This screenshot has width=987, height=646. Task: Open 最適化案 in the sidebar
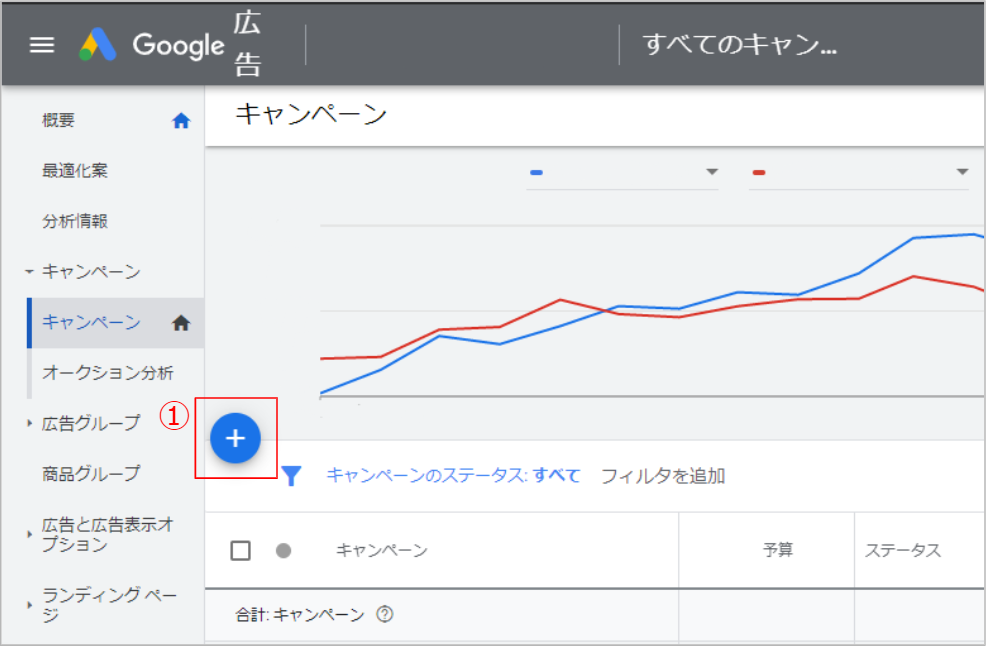(x=75, y=171)
